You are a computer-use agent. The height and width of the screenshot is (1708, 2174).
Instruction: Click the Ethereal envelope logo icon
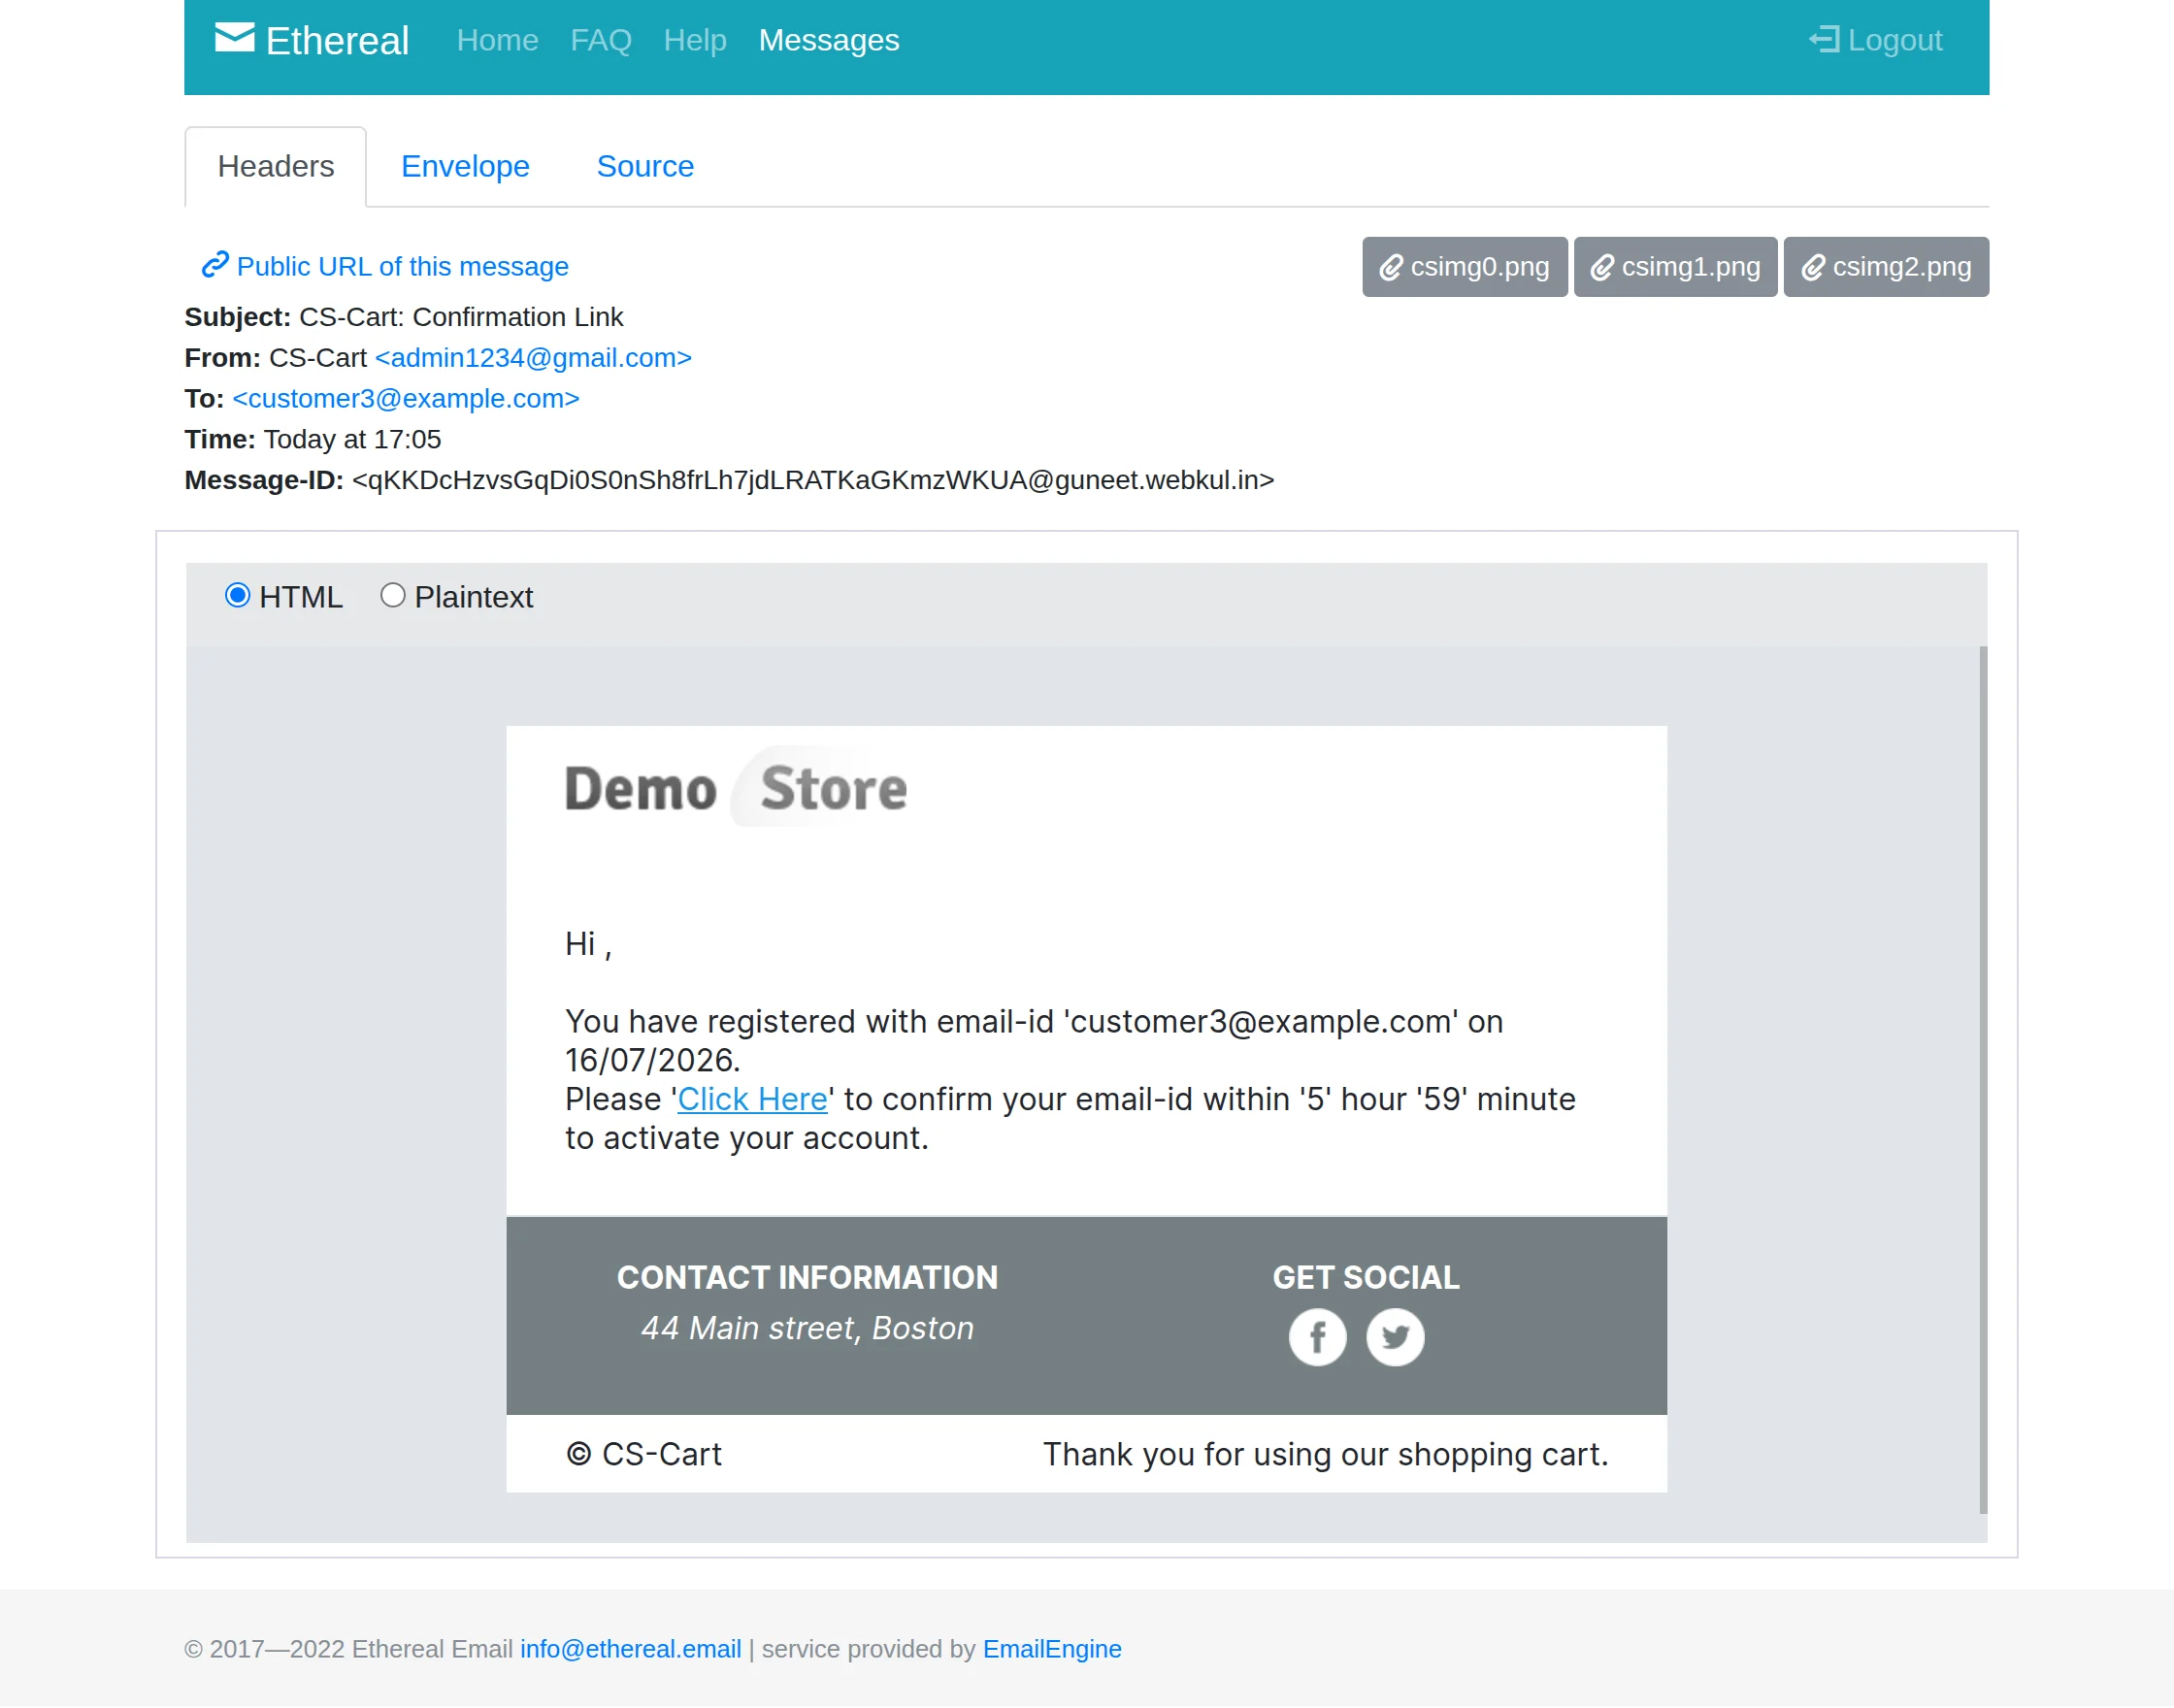[235, 39]
